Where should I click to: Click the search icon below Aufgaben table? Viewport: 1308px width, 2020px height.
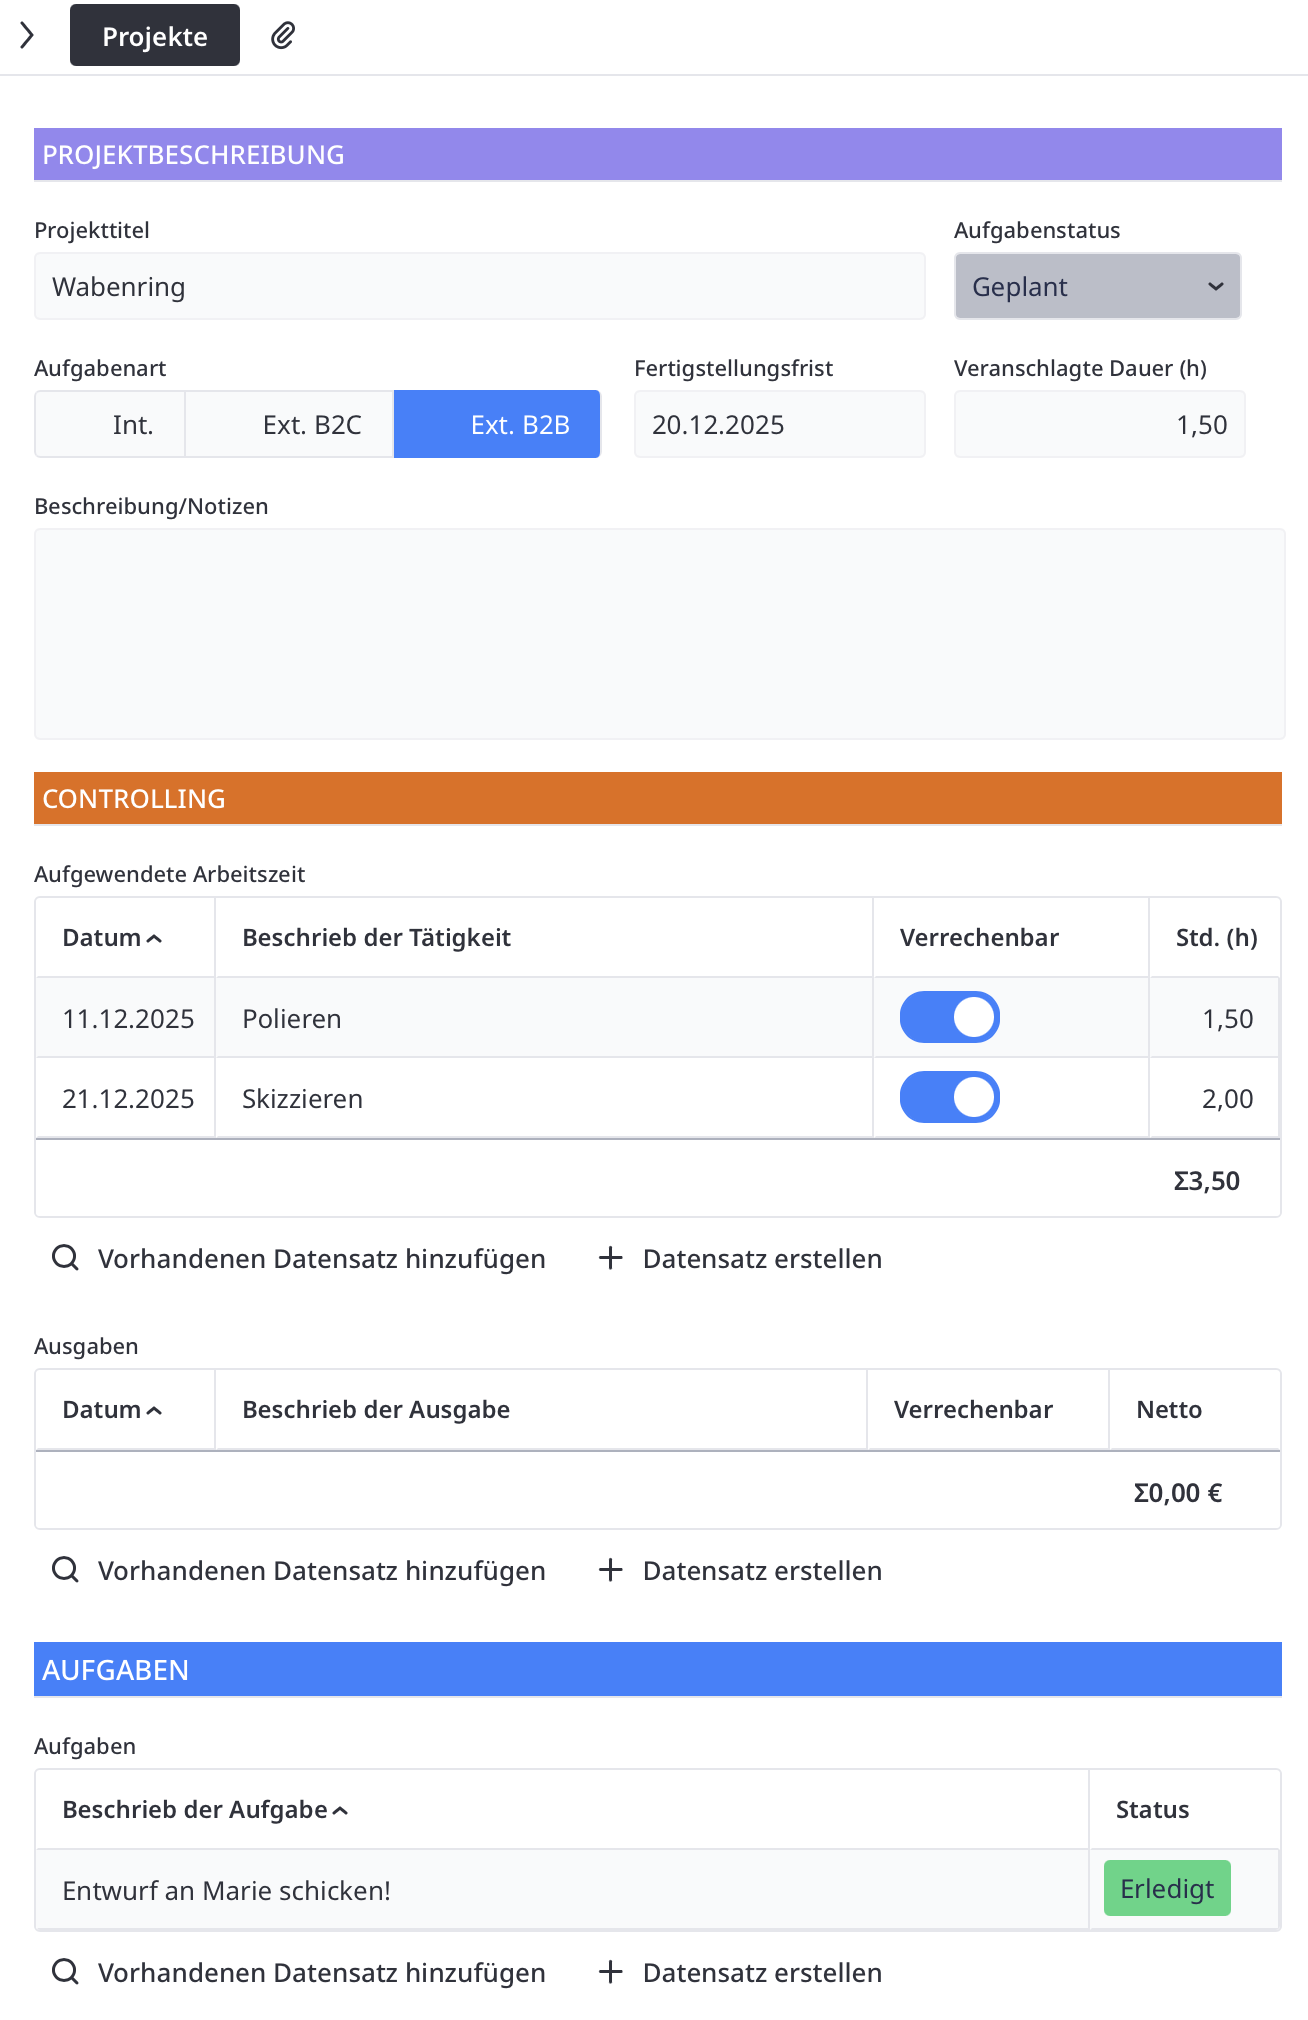(66, 1972)
